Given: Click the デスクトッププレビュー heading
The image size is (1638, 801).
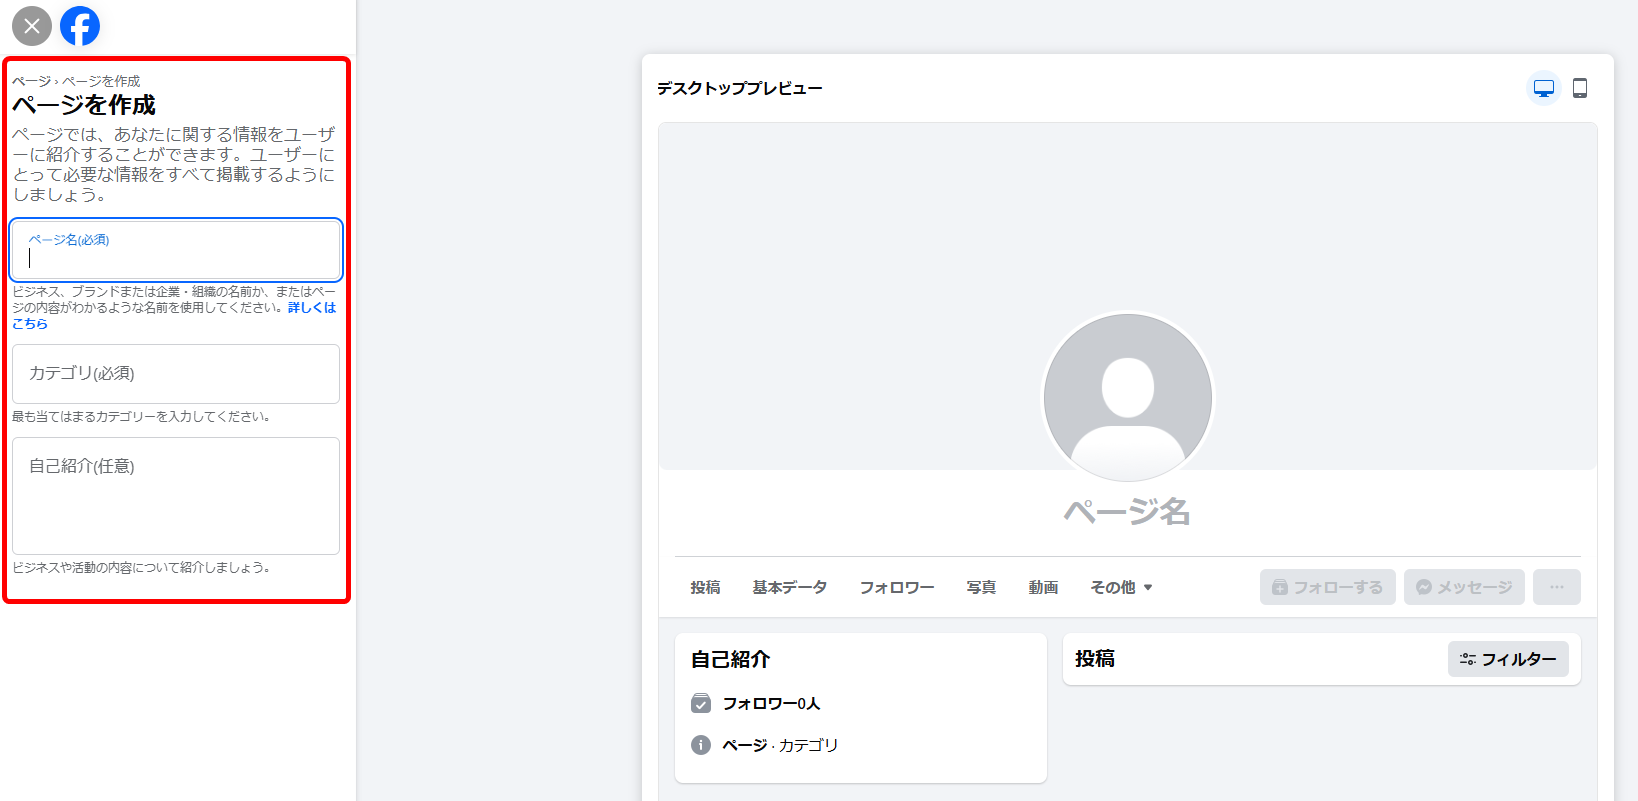Looking at the screenshot, I should 740,88.
